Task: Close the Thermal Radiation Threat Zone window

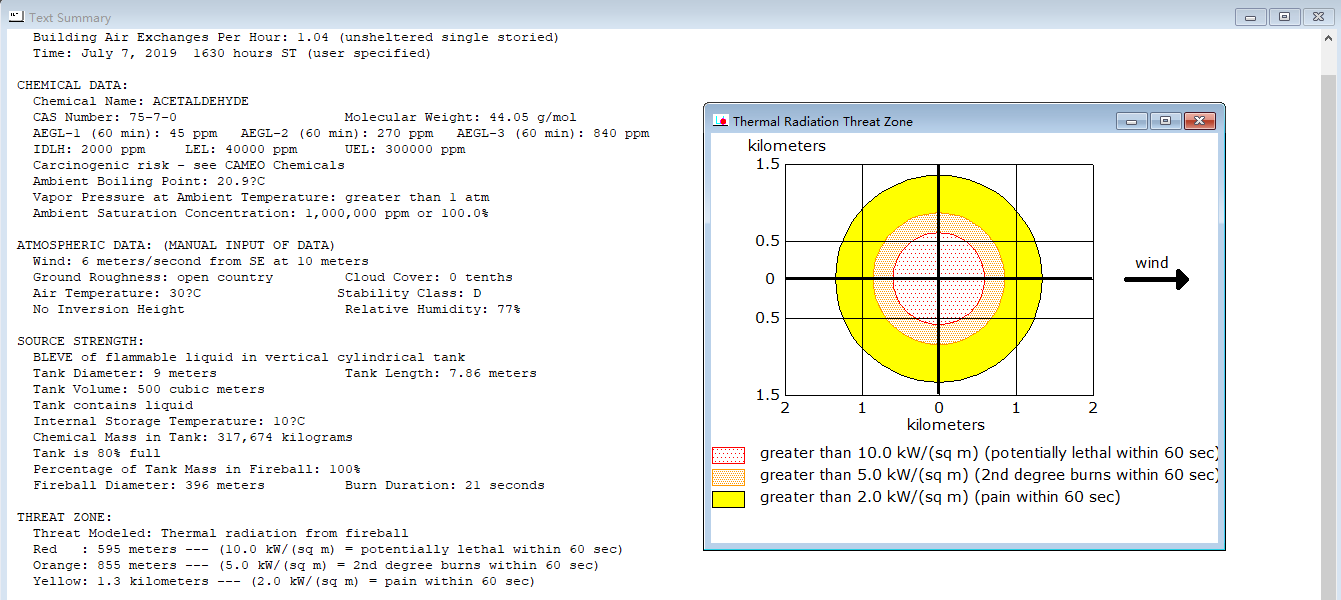Action: tap(1199, 121)
